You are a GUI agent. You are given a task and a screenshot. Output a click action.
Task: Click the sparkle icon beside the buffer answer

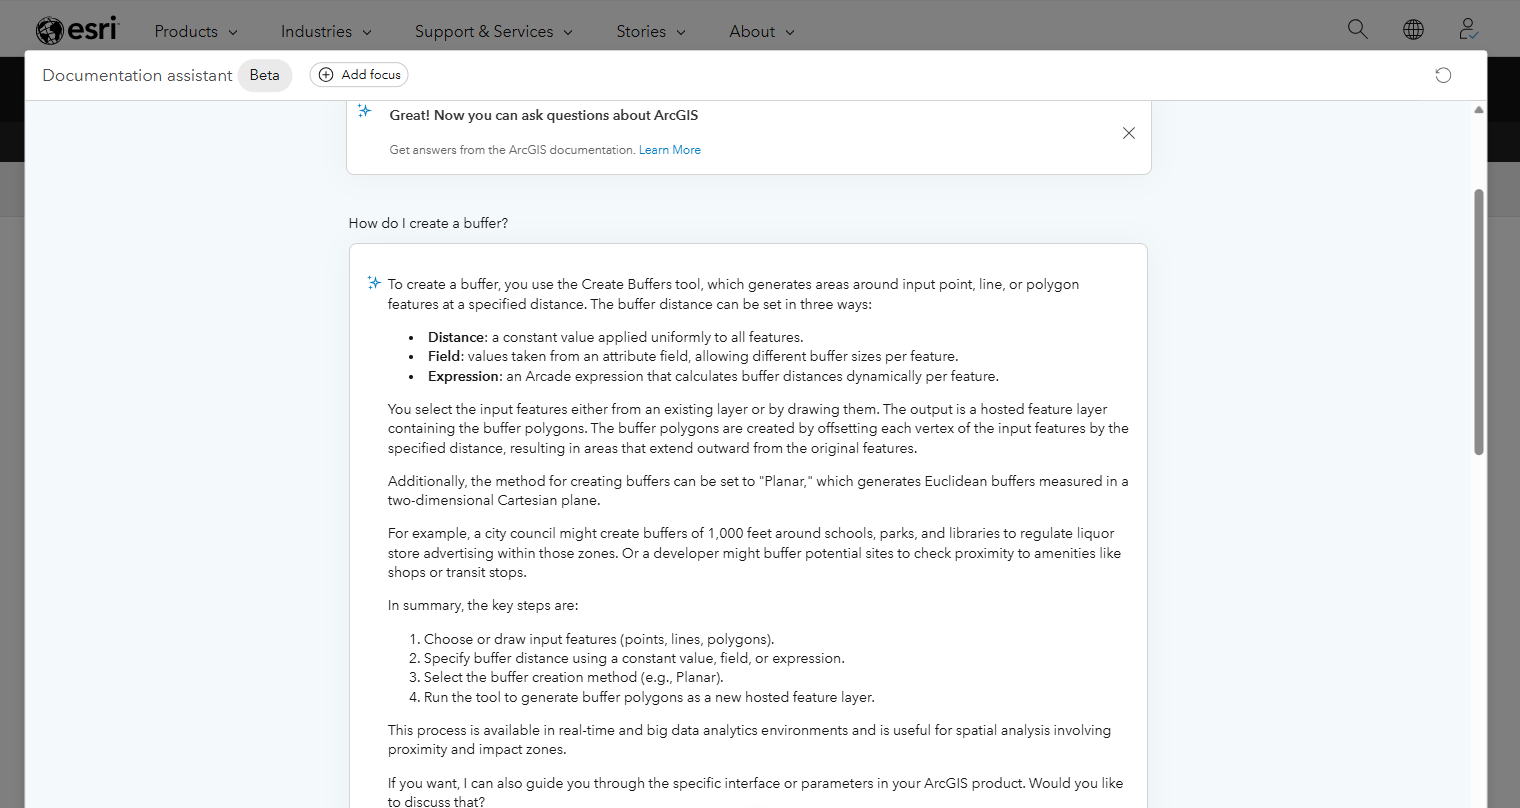pos(374,283)
